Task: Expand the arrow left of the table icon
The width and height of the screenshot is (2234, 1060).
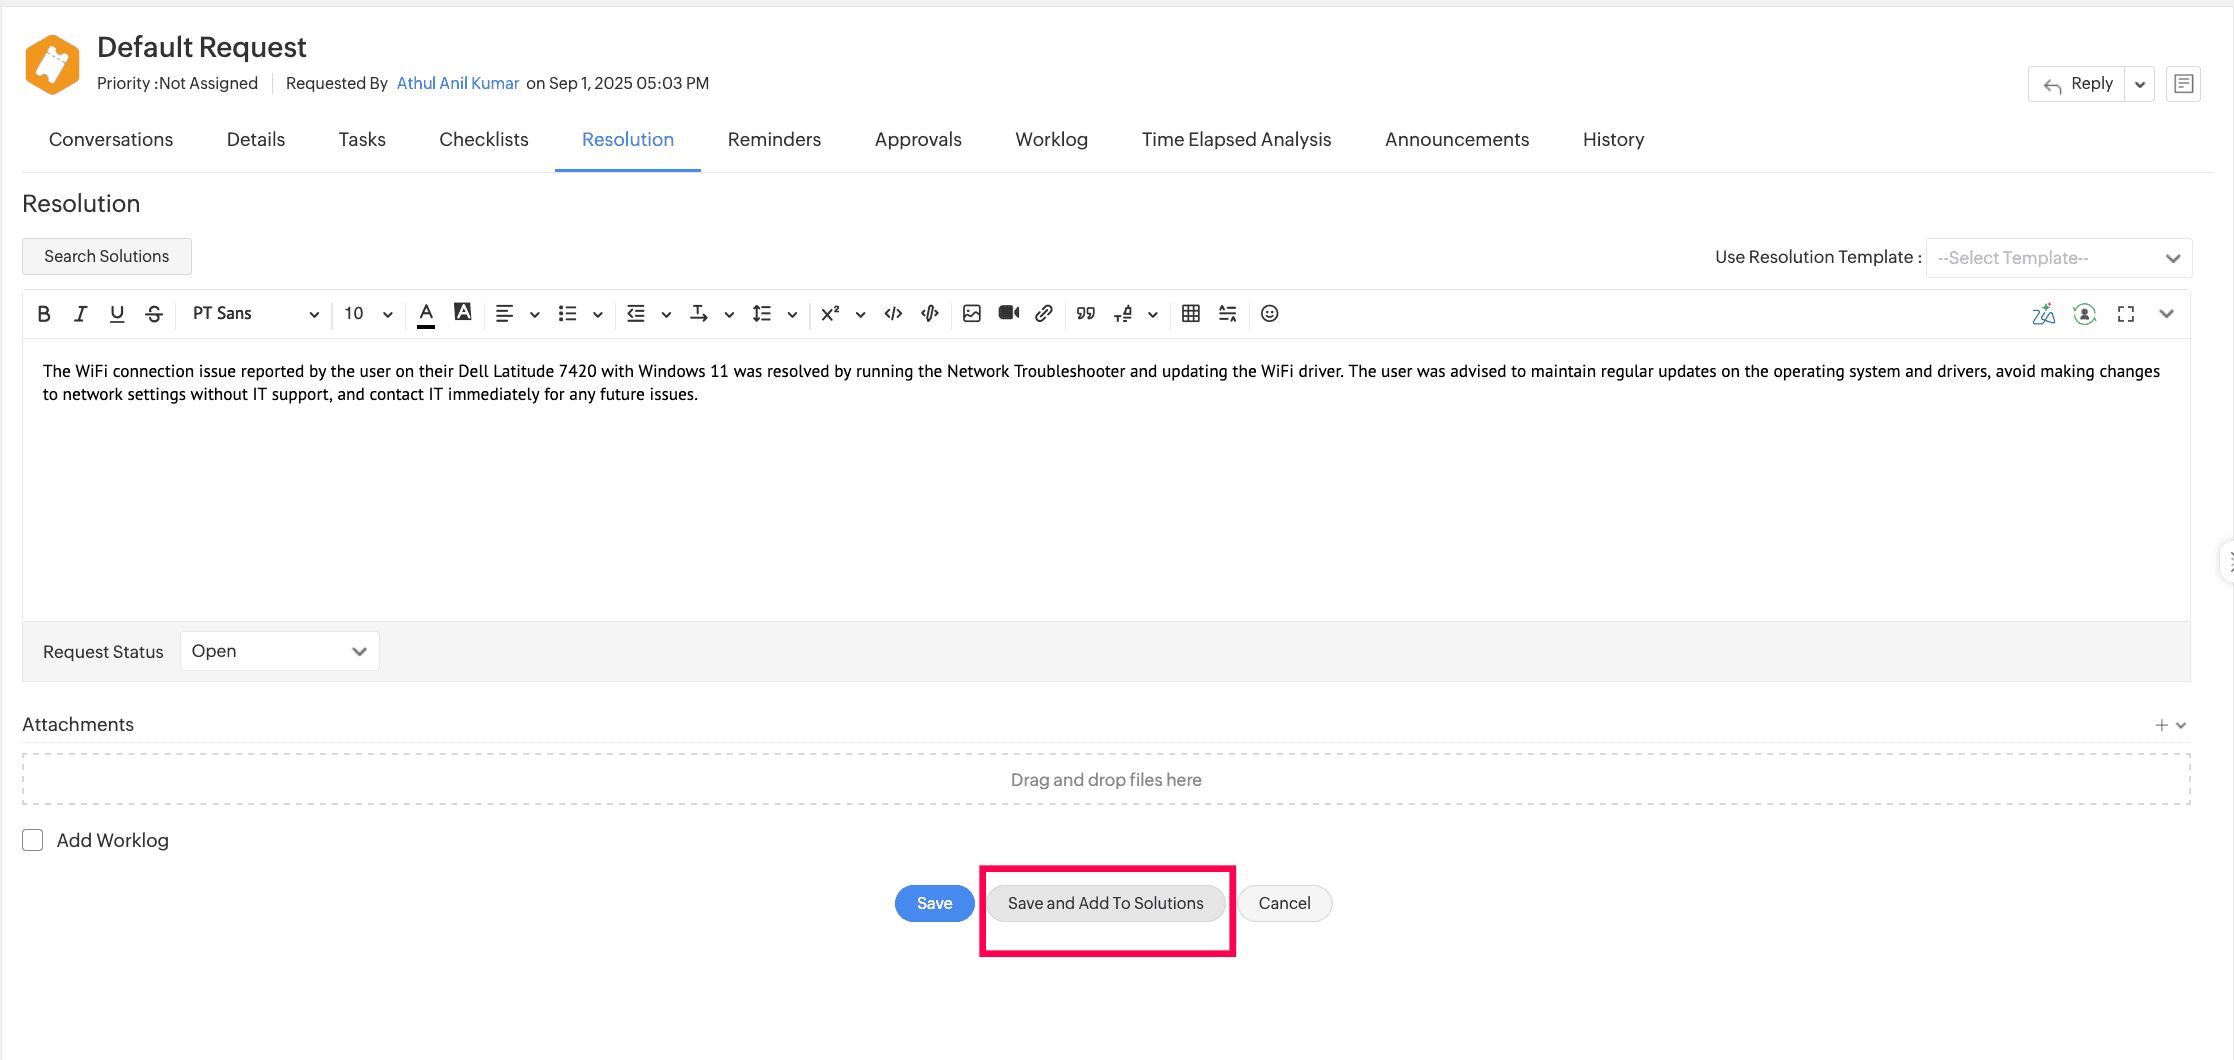Action: coord(1153,315)
